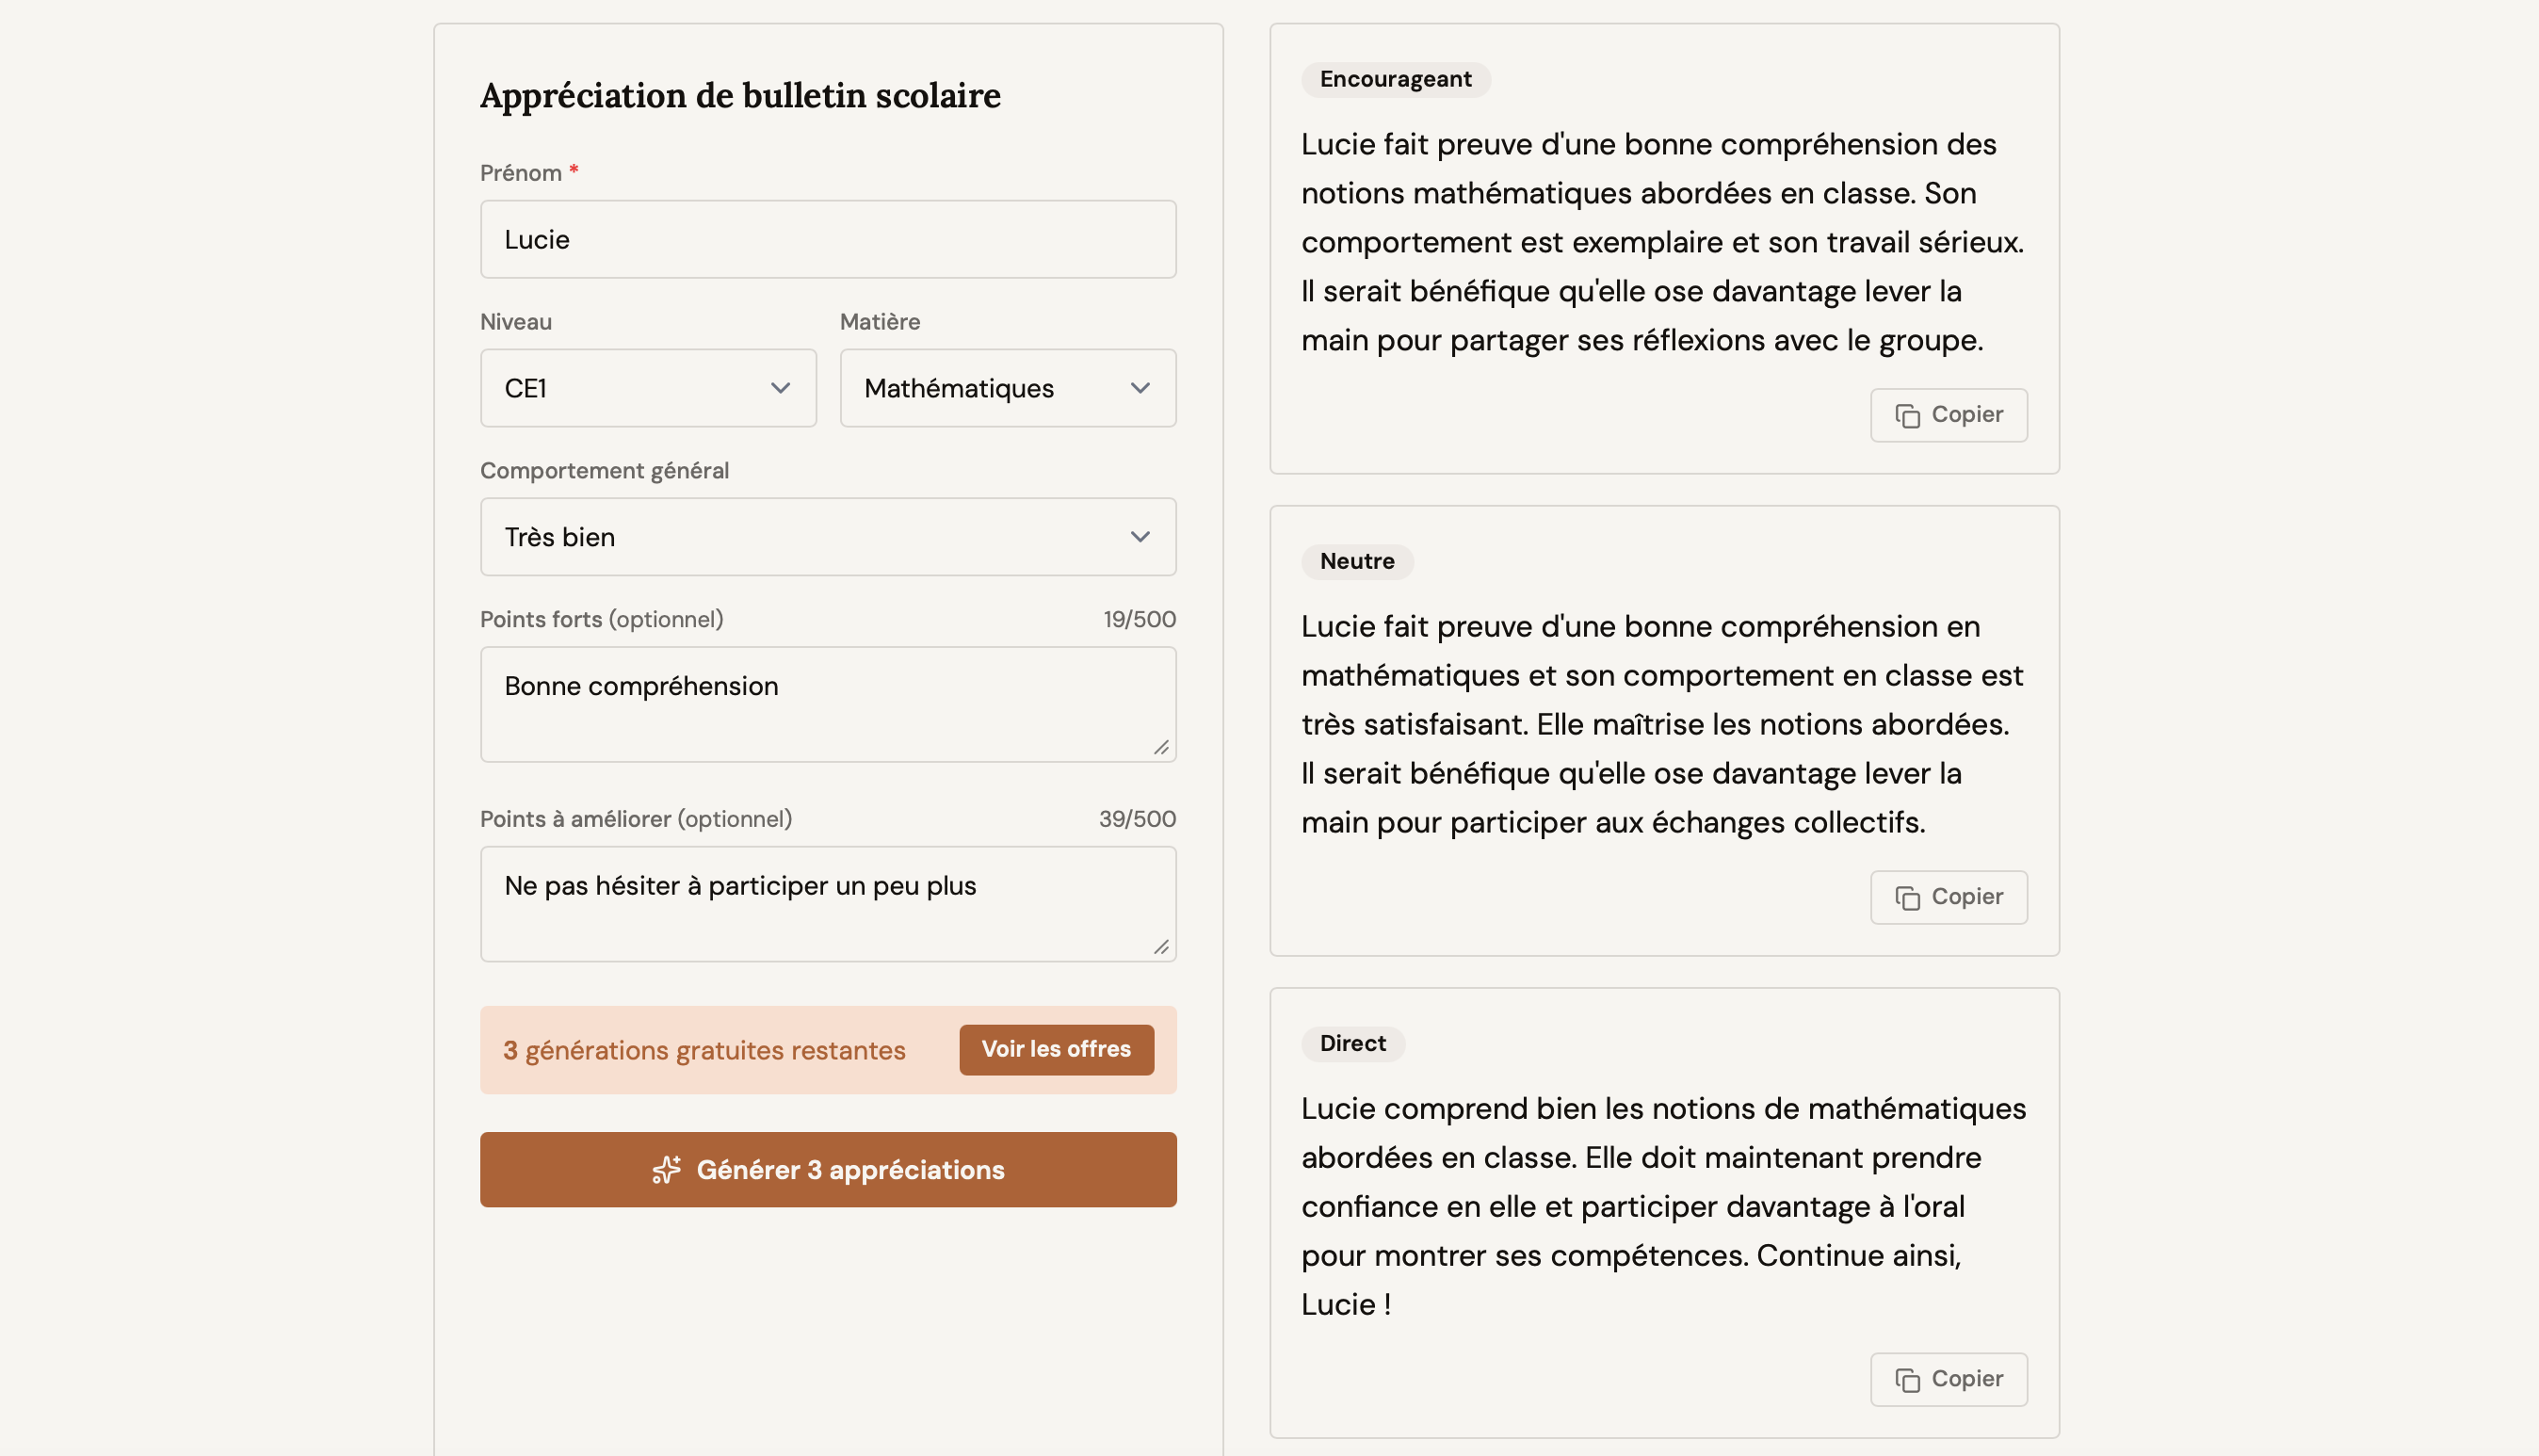
Task: Click the Points à améliorer text area
Action: 828,904
